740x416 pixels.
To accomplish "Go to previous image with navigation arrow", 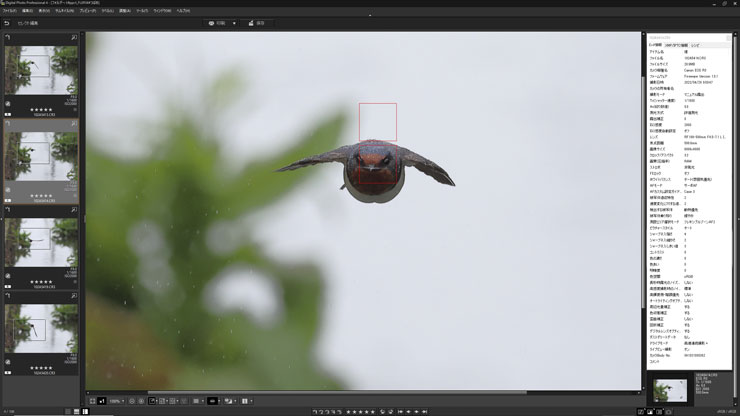I will coord(408,412).
